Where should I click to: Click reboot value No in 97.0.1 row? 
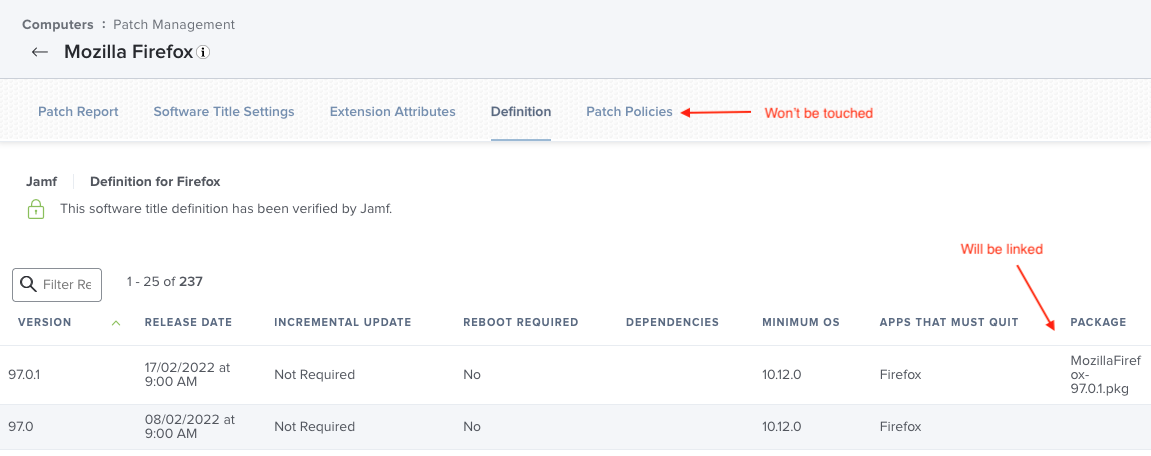coord(472,374)
